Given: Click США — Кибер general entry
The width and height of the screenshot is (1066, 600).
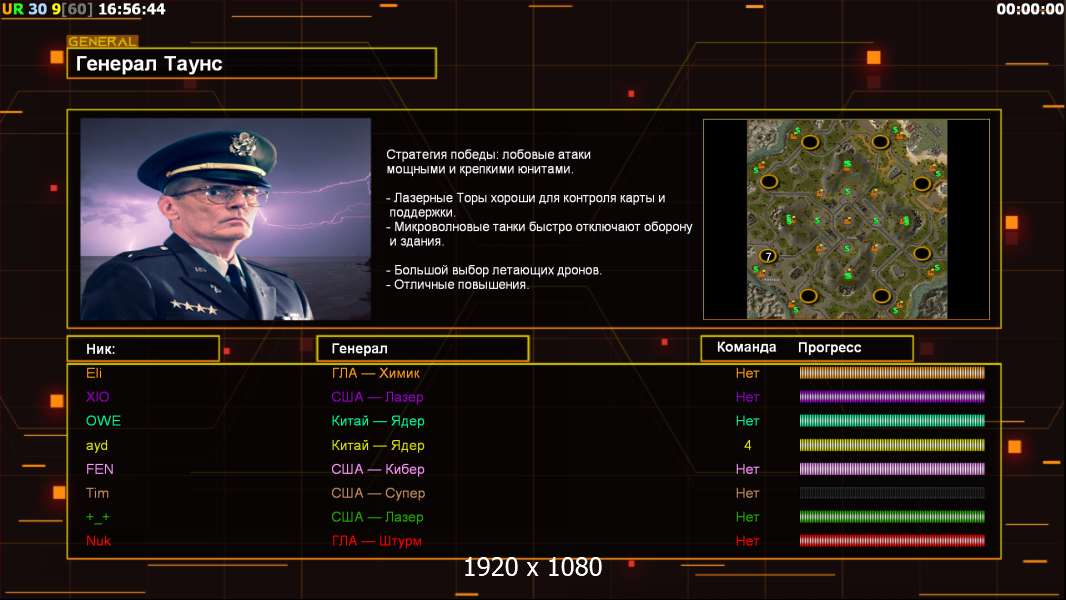Looking at the screenshot, I should point(378,470).
